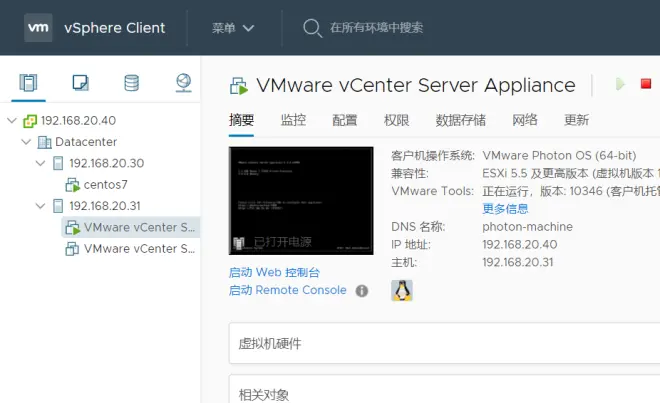Open the 数据存储 tab

tap(460, 120)
